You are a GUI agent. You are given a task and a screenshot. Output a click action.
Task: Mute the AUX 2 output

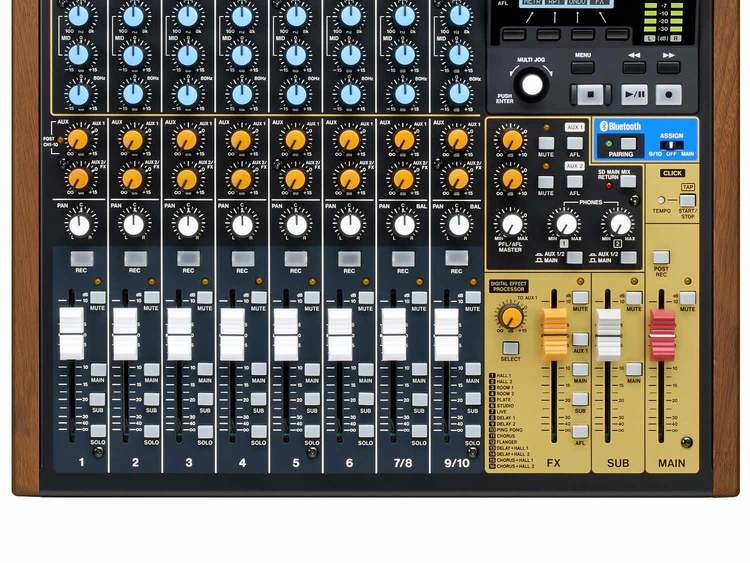pos(546,182)
